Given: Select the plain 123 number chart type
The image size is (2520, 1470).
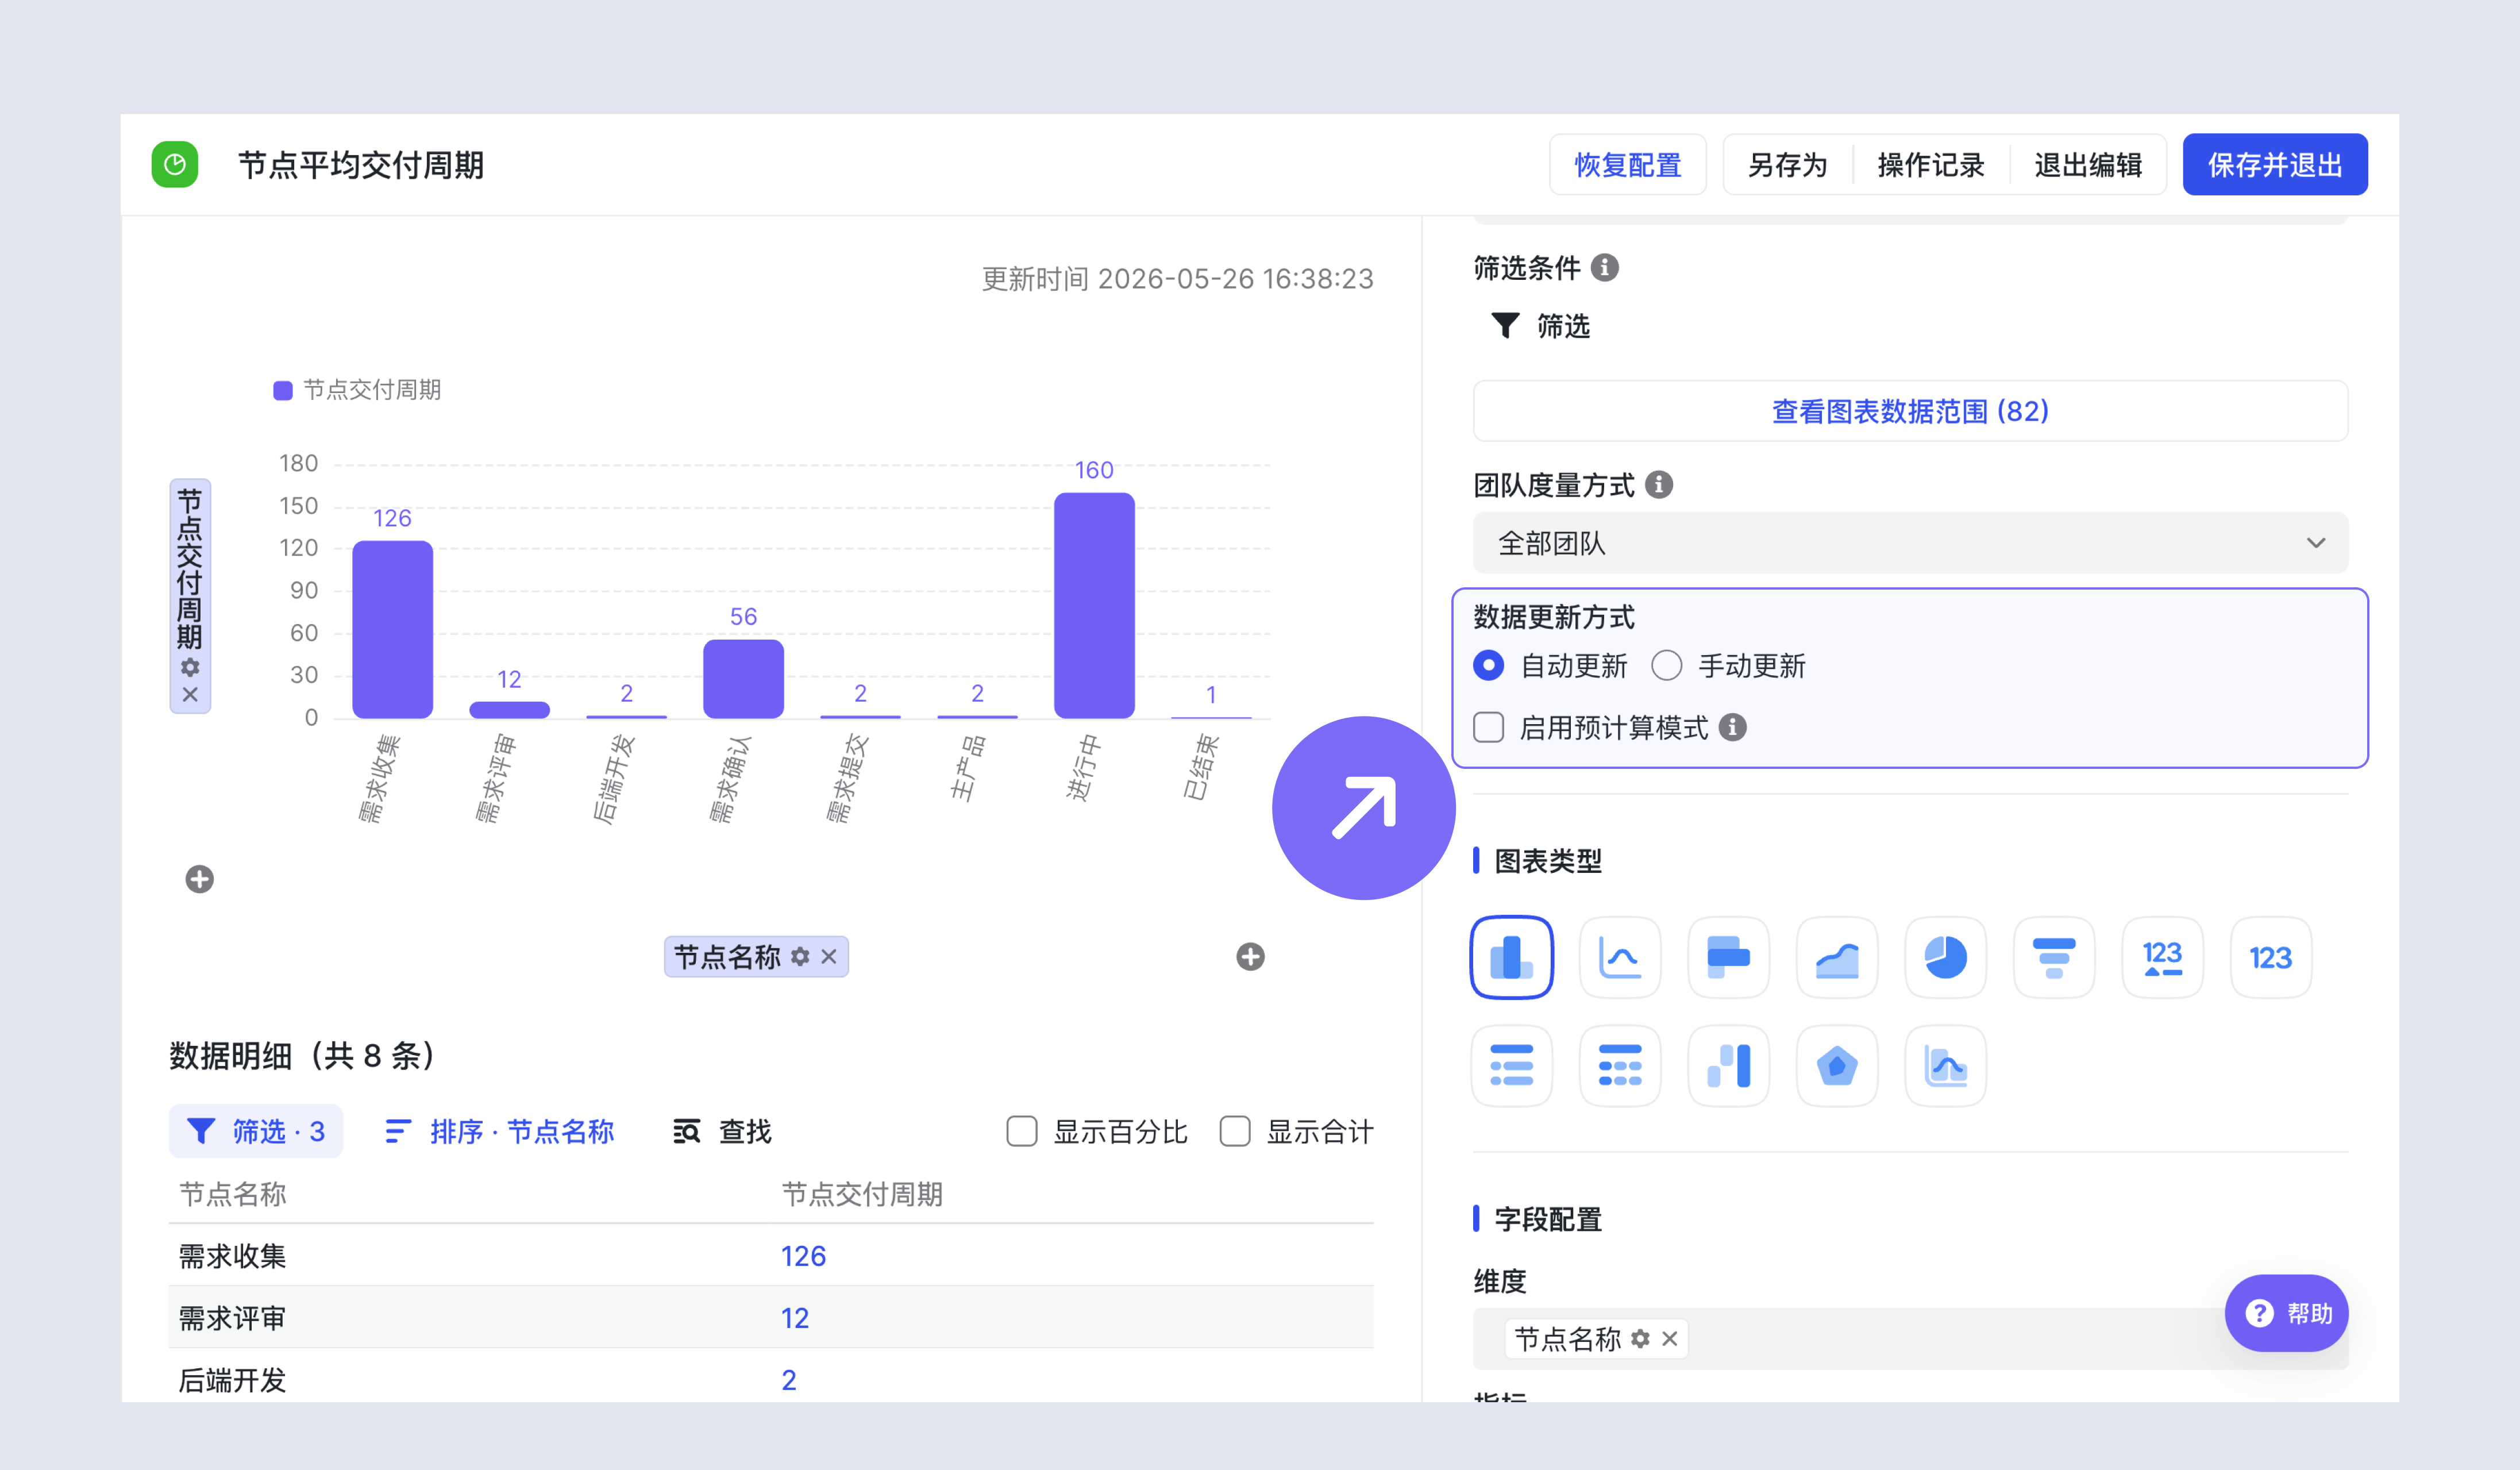Looking at the screenshot, I should pyautogui.click(x=2271, y=957).
